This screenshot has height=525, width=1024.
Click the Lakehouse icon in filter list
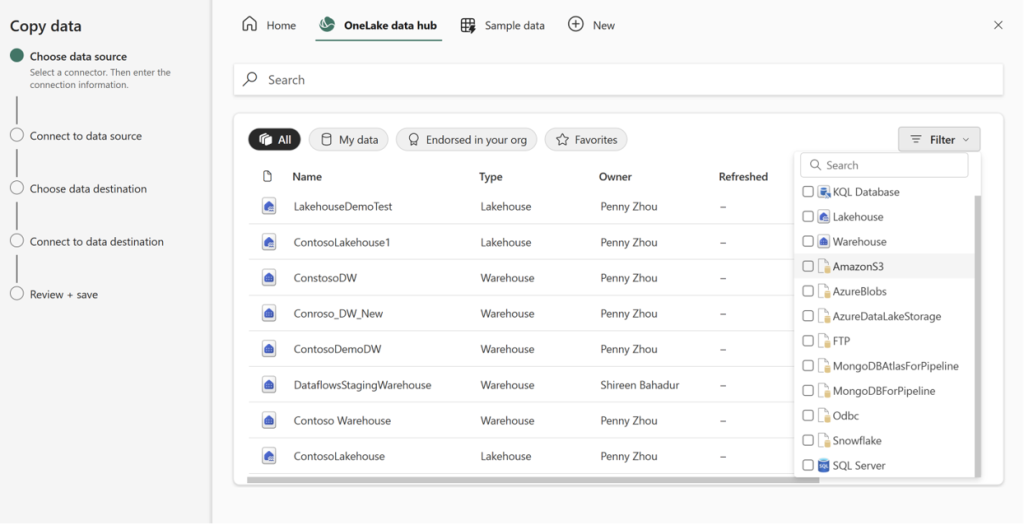click(824, 217)
